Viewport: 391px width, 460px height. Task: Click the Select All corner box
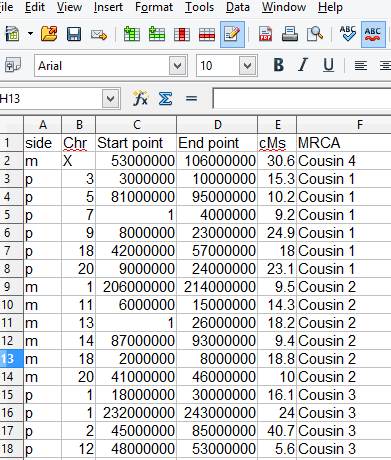[x=12, y=125]
